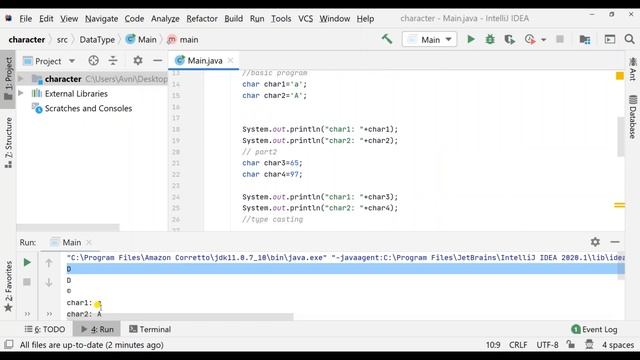Go down the stack trace arrow
This screenshot has width=640, height=360.
coord(49,282)
